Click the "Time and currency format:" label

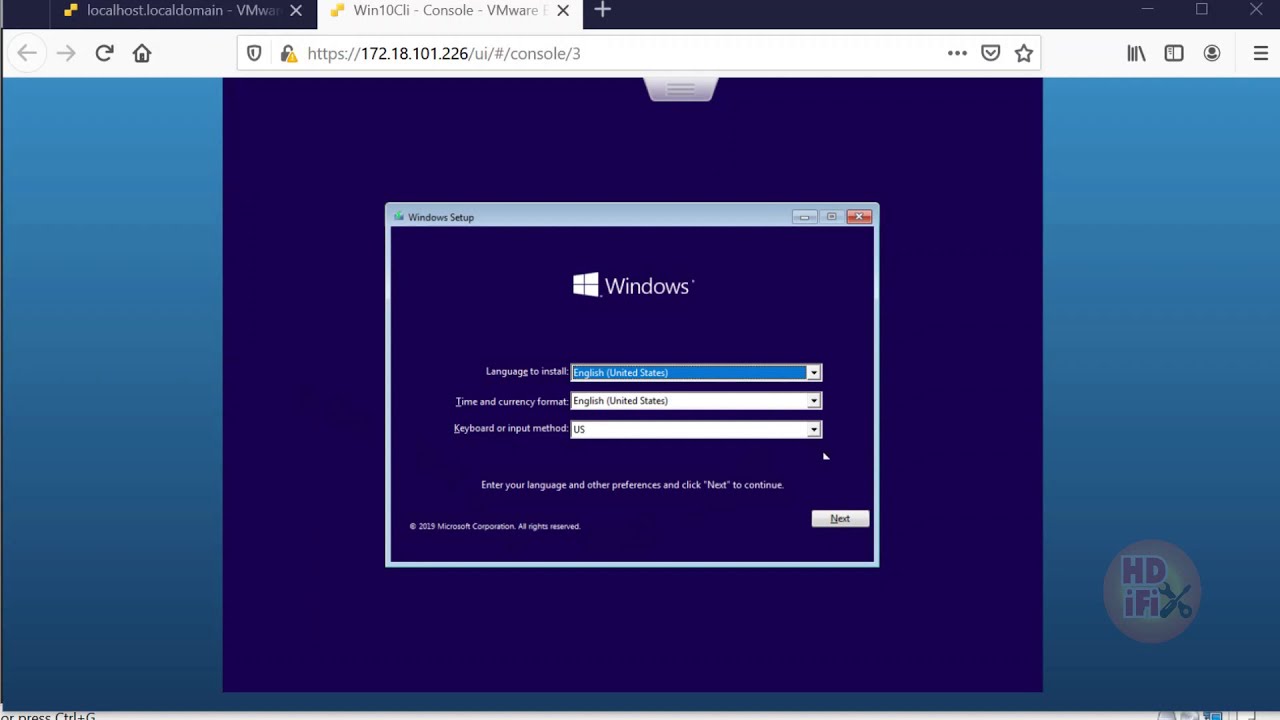pos(511,401)
